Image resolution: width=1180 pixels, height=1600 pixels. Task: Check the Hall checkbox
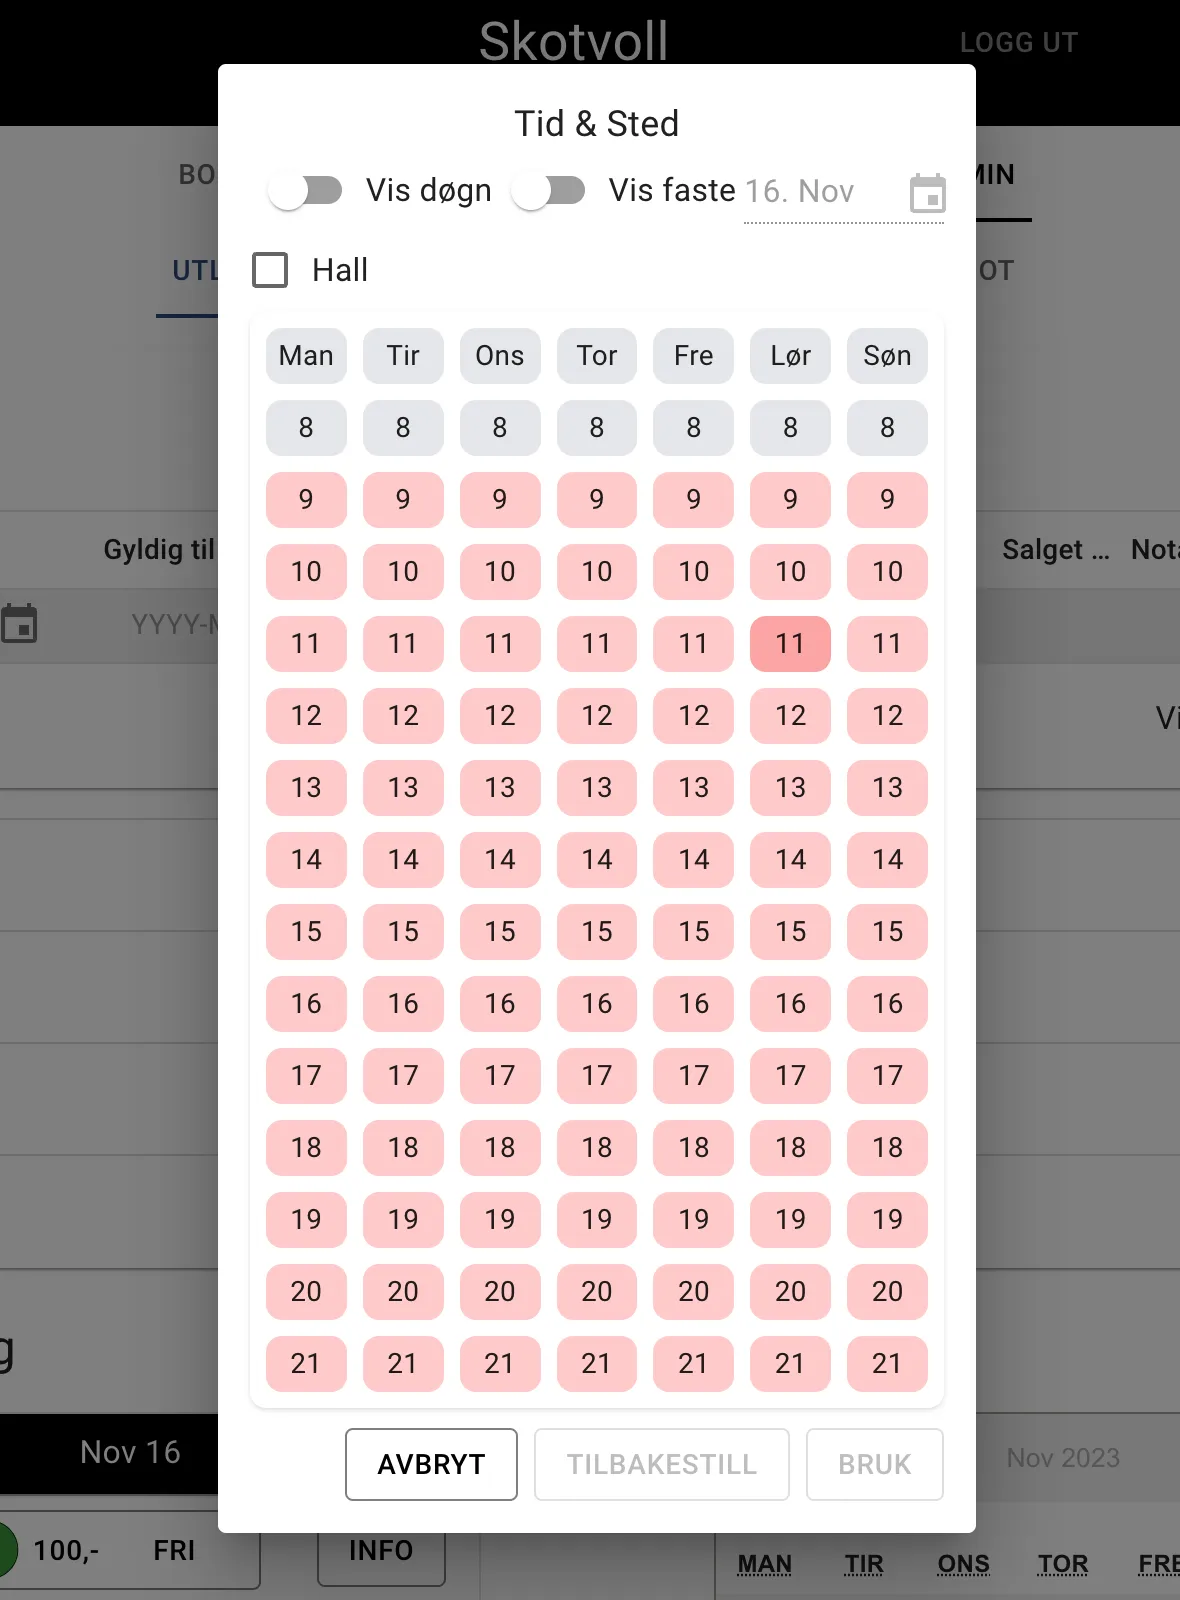tap(270, 270)
